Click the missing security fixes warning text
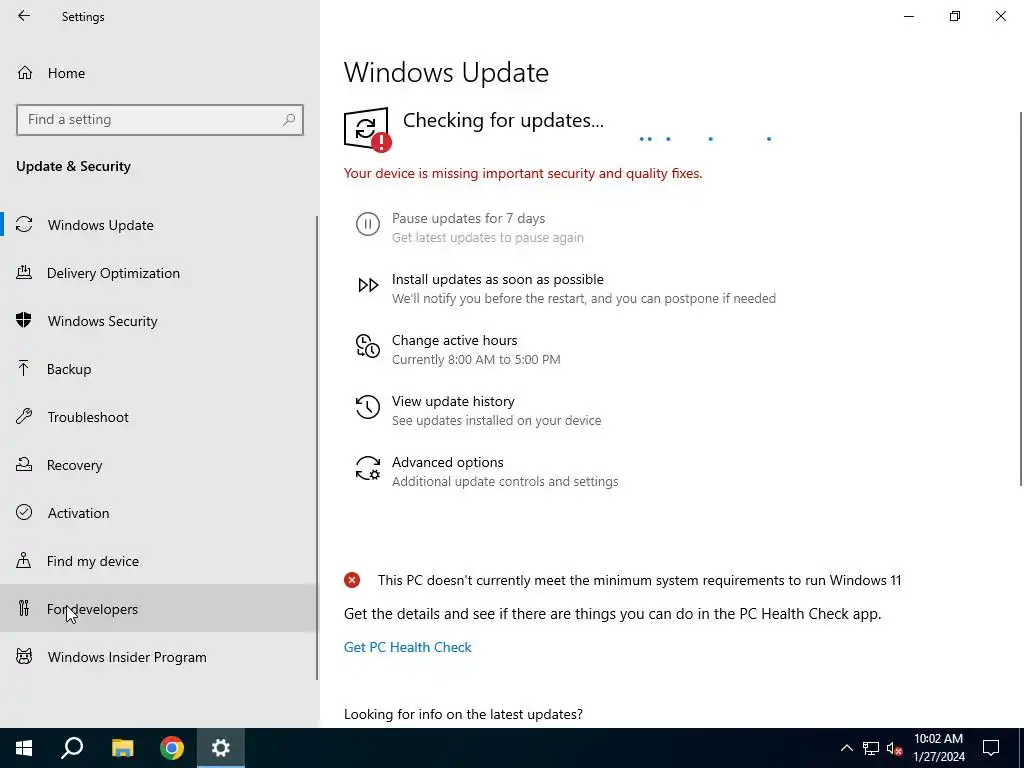1024x768 pixels. click(523, 174)
